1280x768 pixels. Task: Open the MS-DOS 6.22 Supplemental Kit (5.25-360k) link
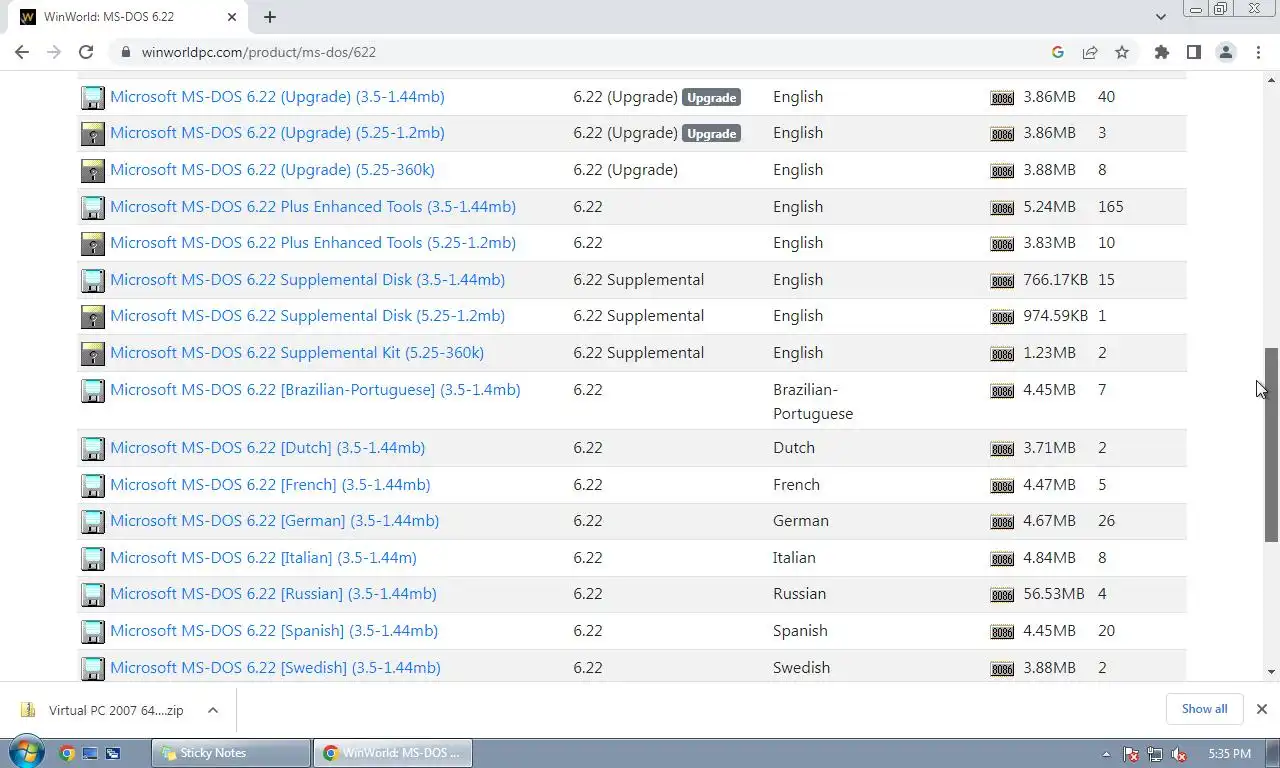[297, 352]
